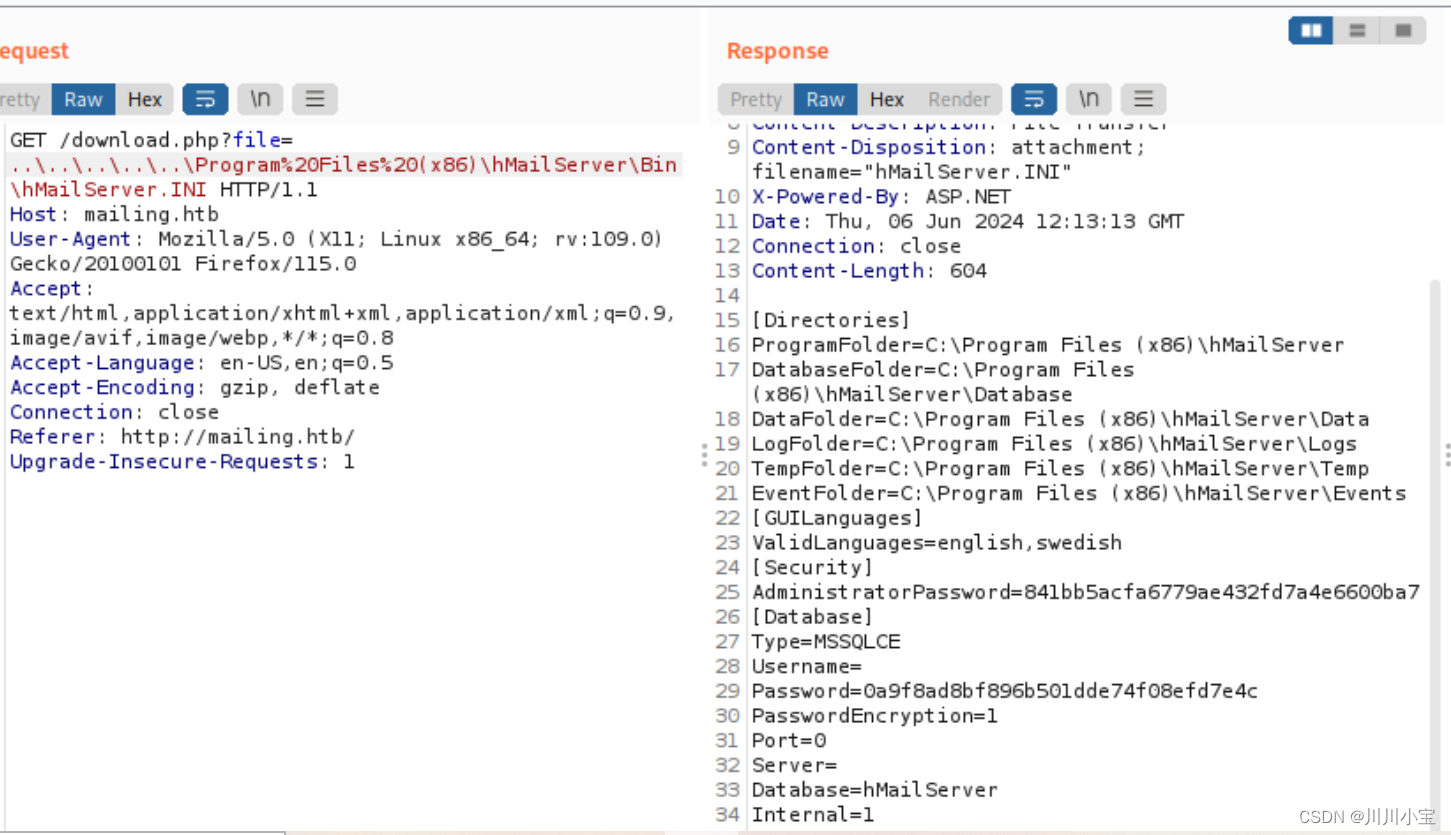Click Upgrade-Insecure-Requests header

coord(182,462)
